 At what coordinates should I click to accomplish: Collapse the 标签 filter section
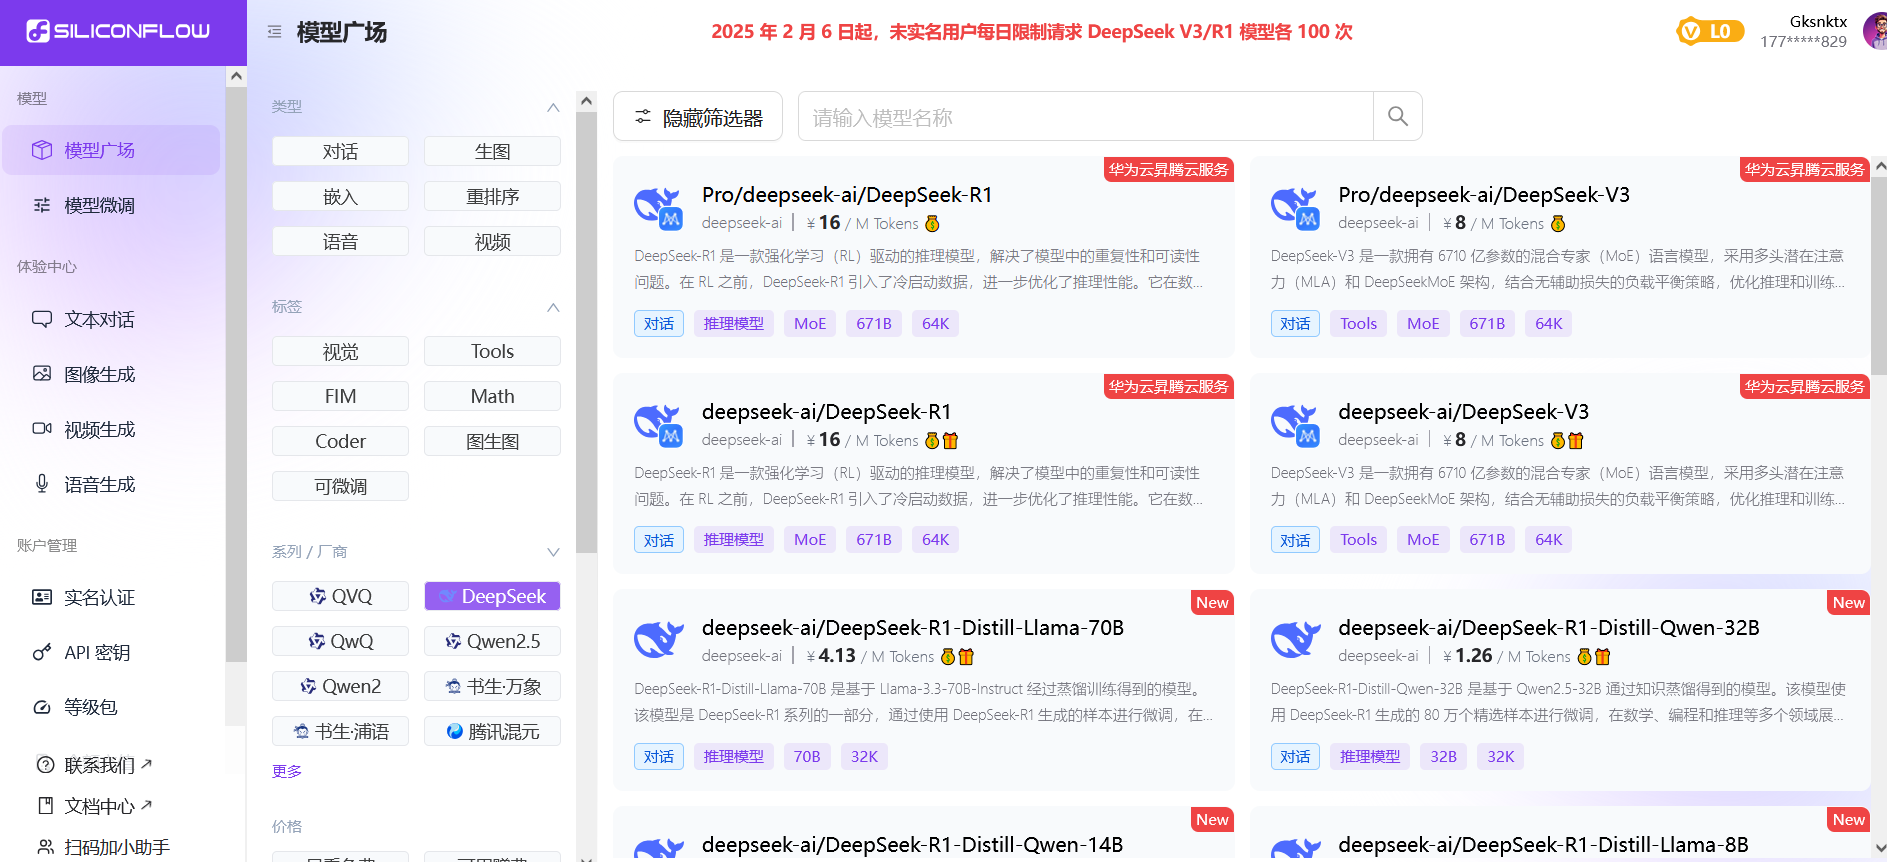click(x=553, y=307)
